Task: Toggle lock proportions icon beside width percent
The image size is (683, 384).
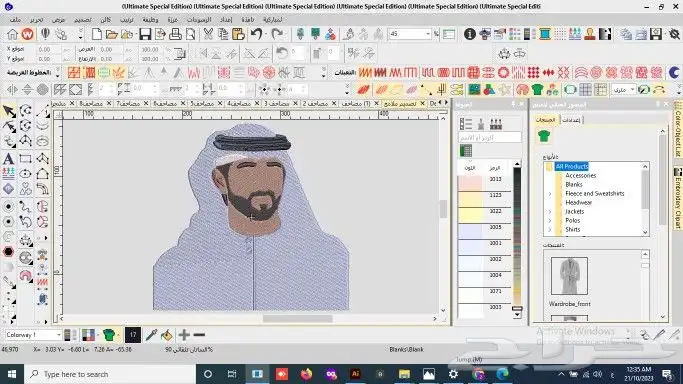Action: pos(179,54)
